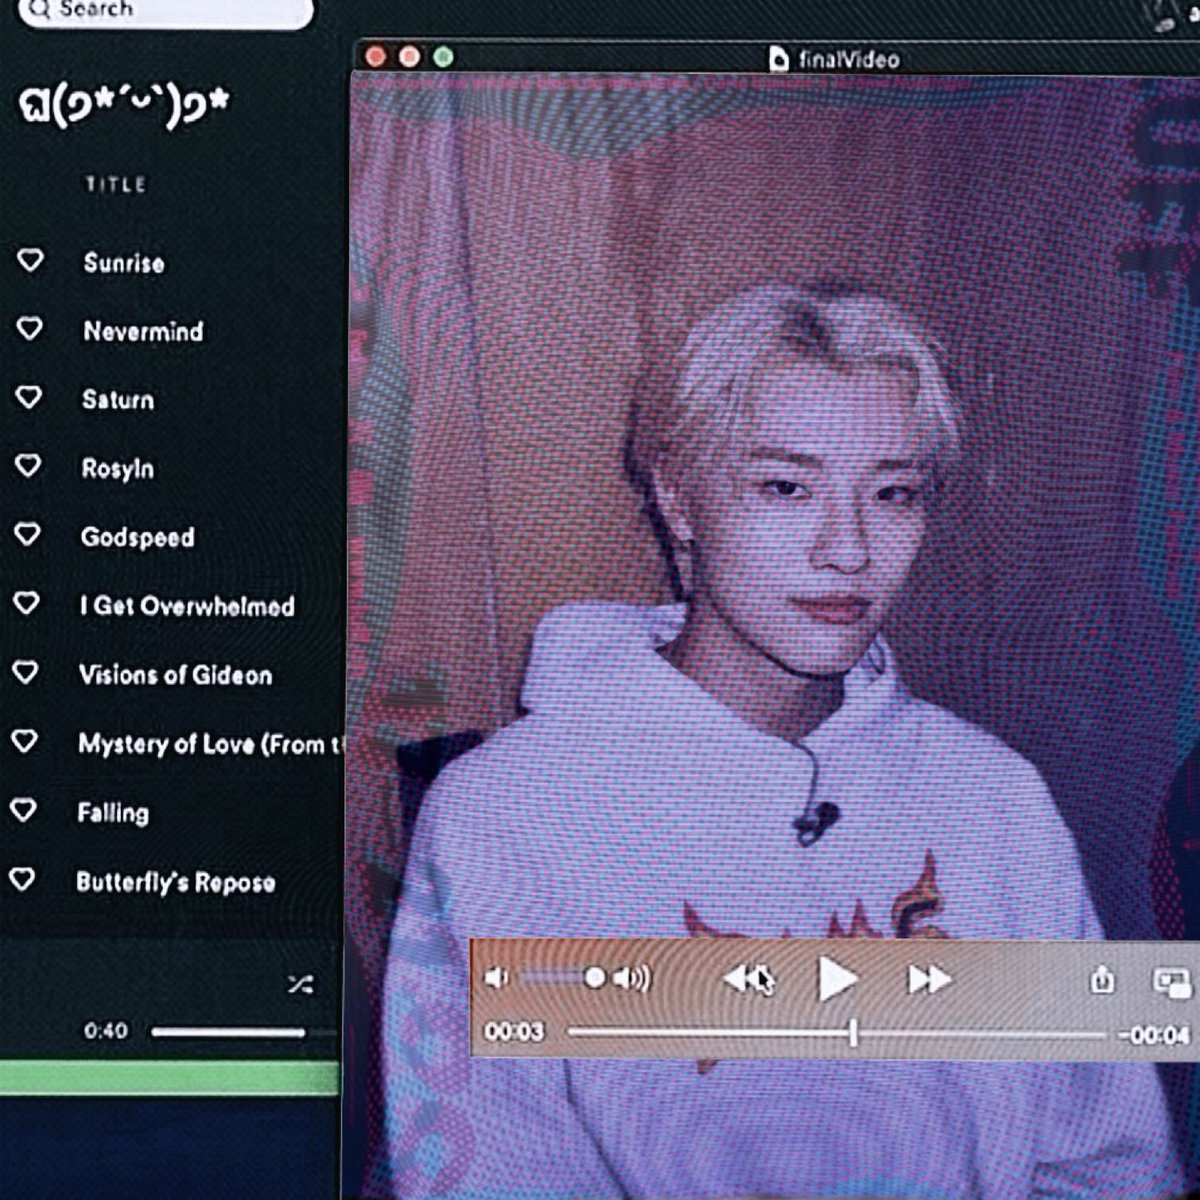
Task: Like Butterfly's Repose with its heart icon
Action: click(x=22, y=879)
